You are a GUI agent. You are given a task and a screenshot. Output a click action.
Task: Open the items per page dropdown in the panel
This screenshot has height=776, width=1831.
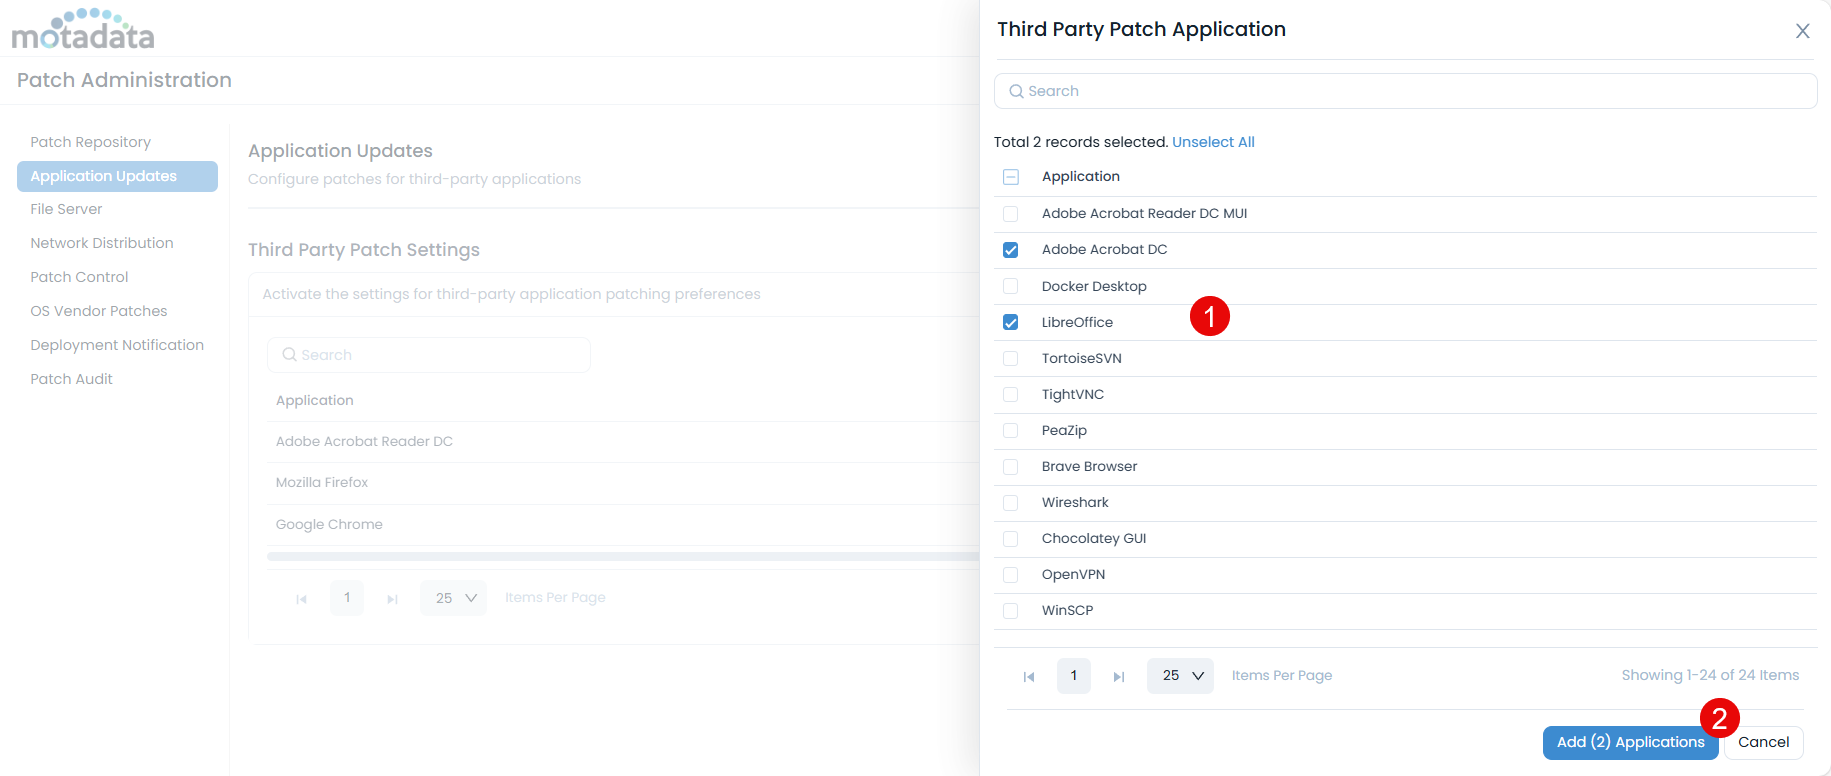[1180, 676]
